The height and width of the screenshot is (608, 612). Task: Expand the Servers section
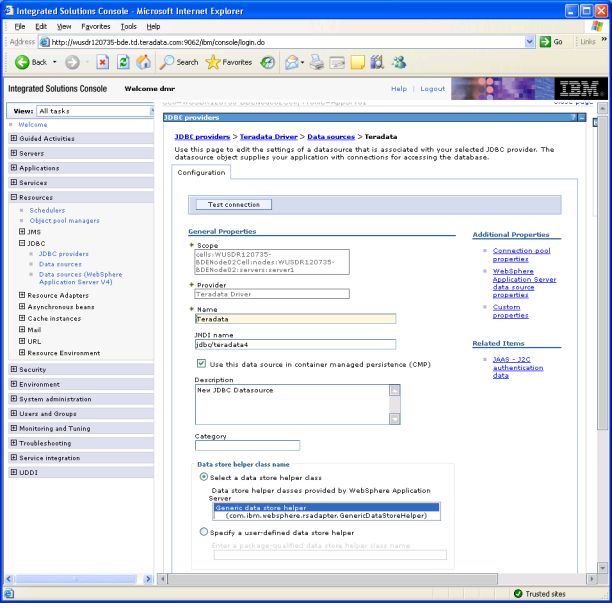(14, 153)
